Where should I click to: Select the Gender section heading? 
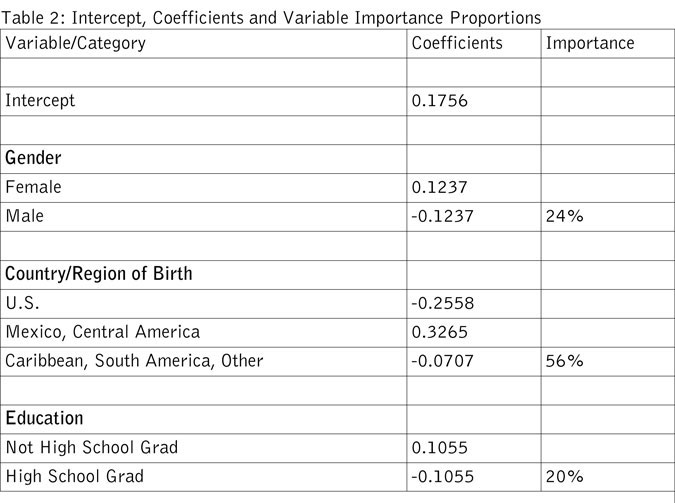36,159
